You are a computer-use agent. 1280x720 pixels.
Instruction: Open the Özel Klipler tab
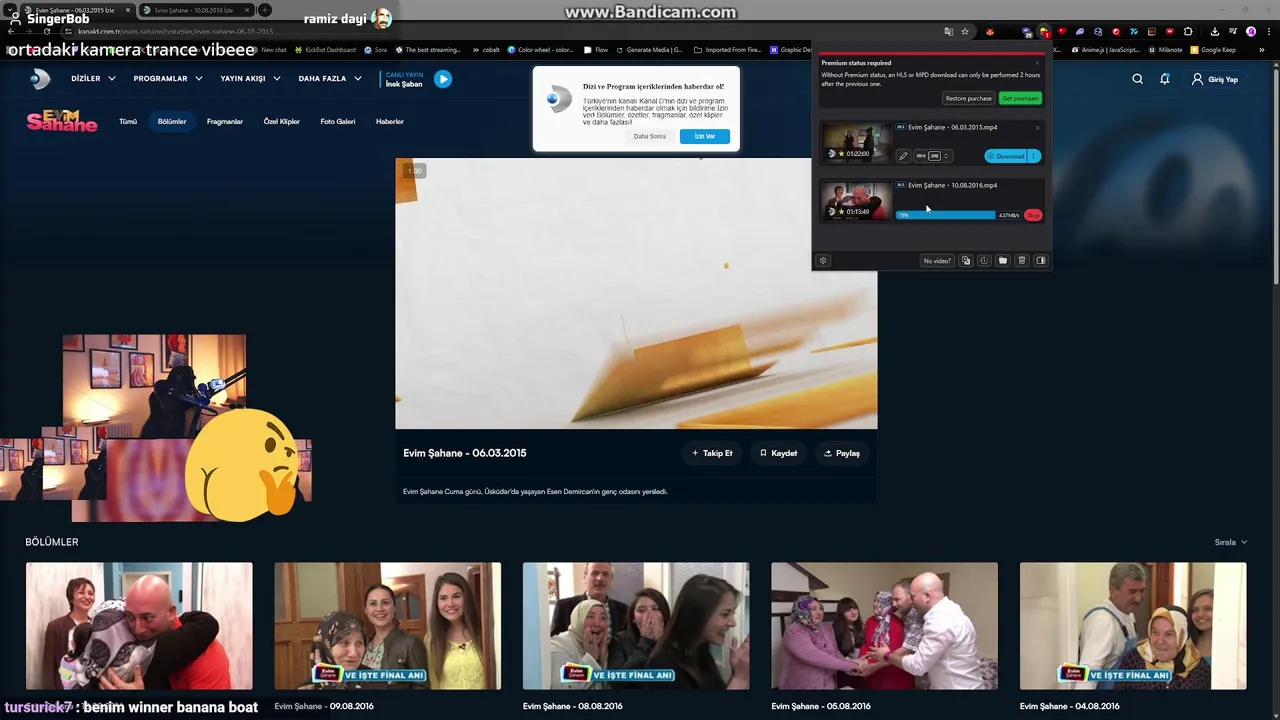(282, 122)
